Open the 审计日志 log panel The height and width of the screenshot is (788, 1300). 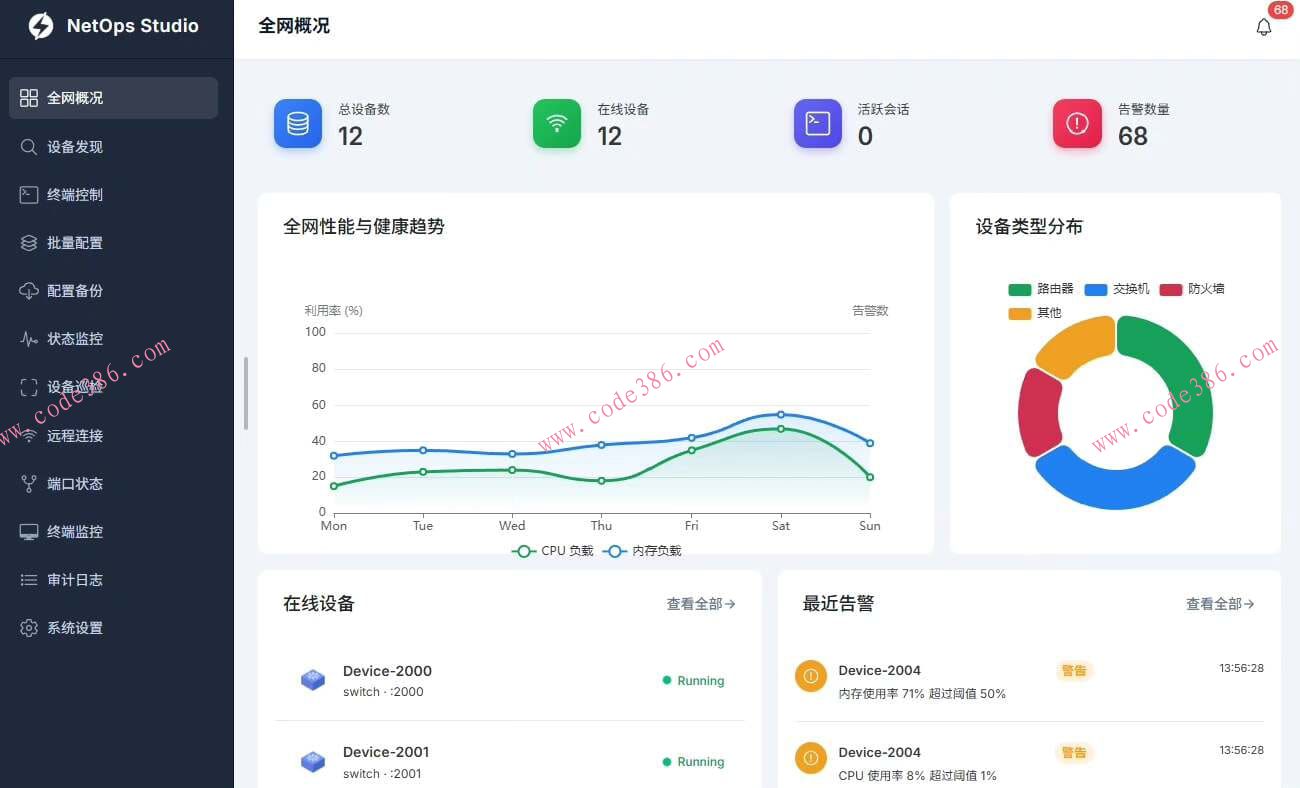click(75, 579)
